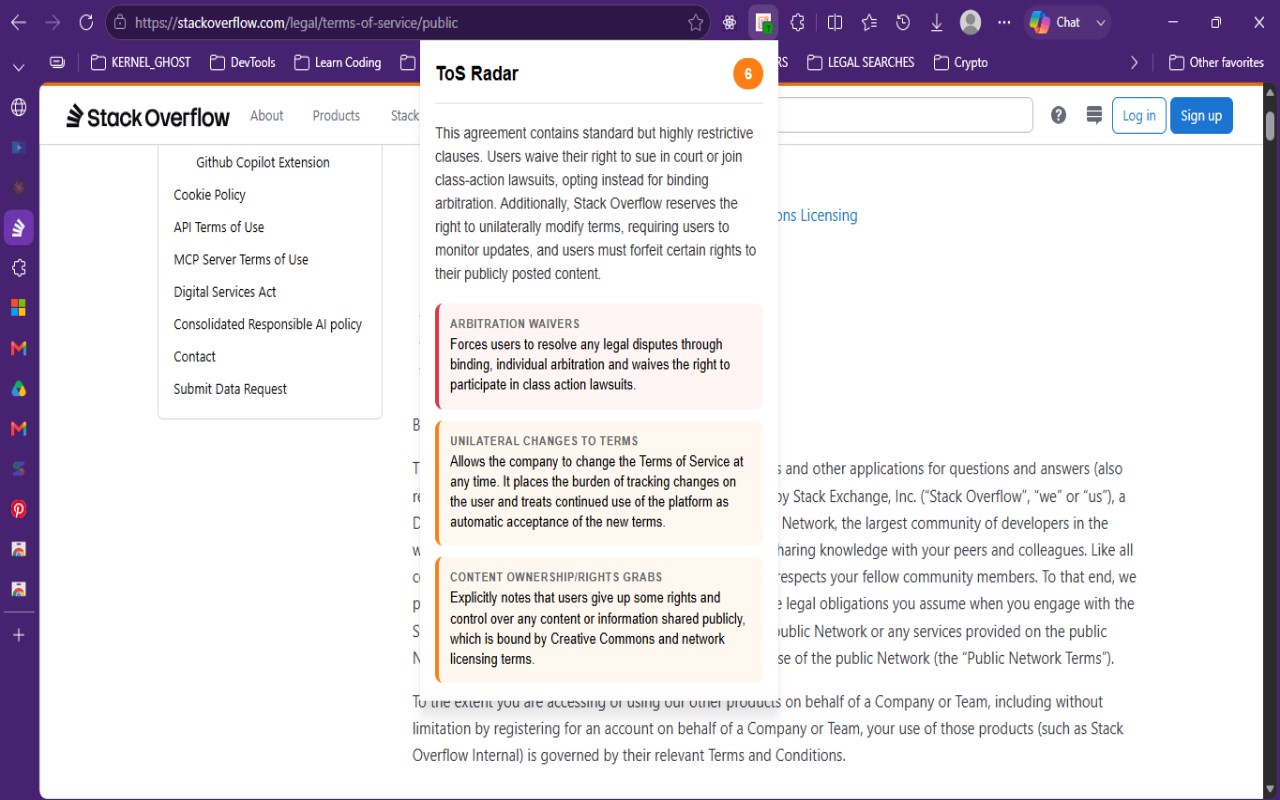
Task: Open the LEGAL SEARCHES favorites folder
Action: pyautogui.click(x=860, y=62)
